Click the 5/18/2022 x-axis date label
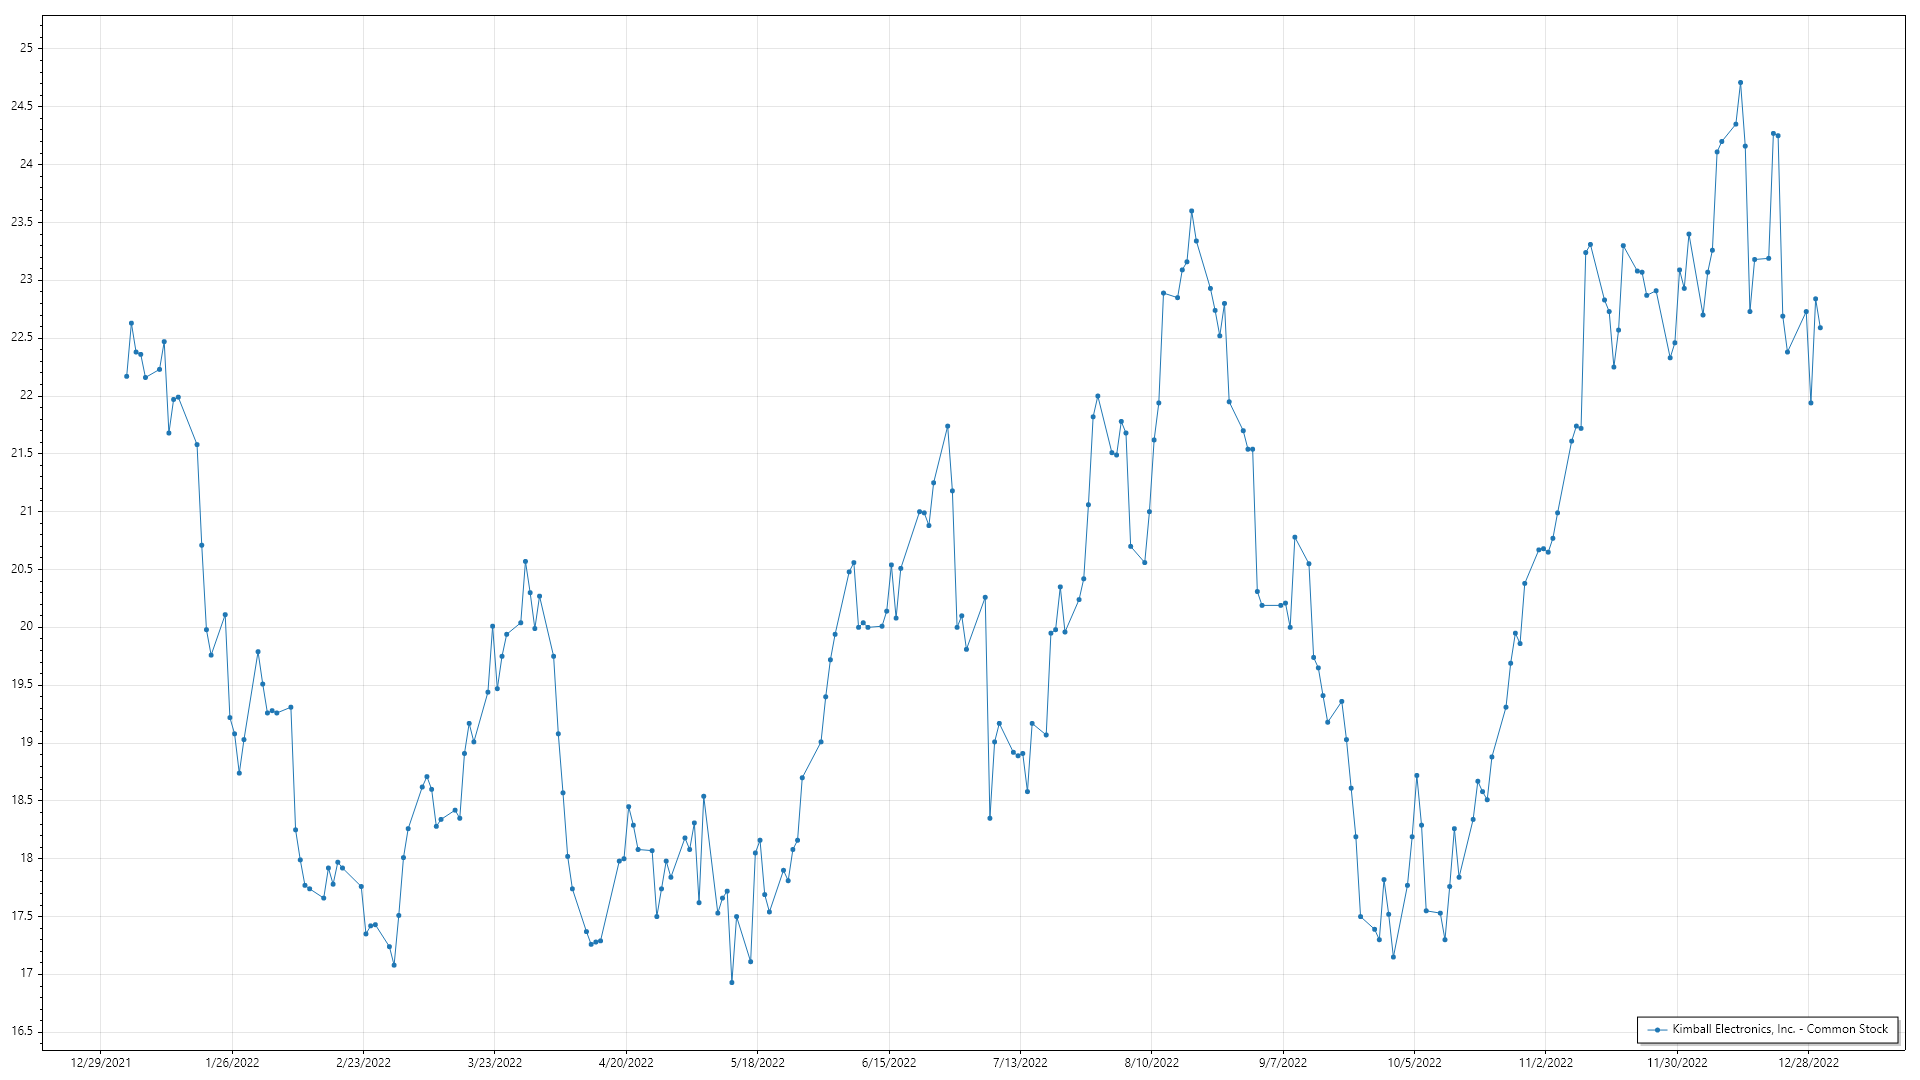Viewport: 1920px width, 1080px height. pos(757,1063)
